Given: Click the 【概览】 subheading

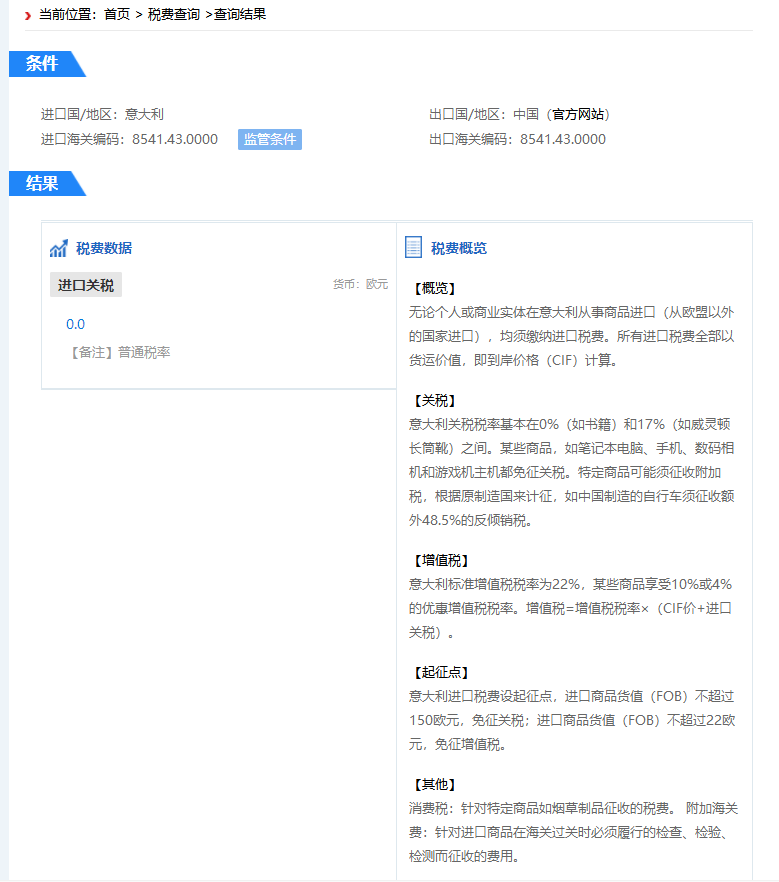Looking at the screenshot, I should click(435, 289).
